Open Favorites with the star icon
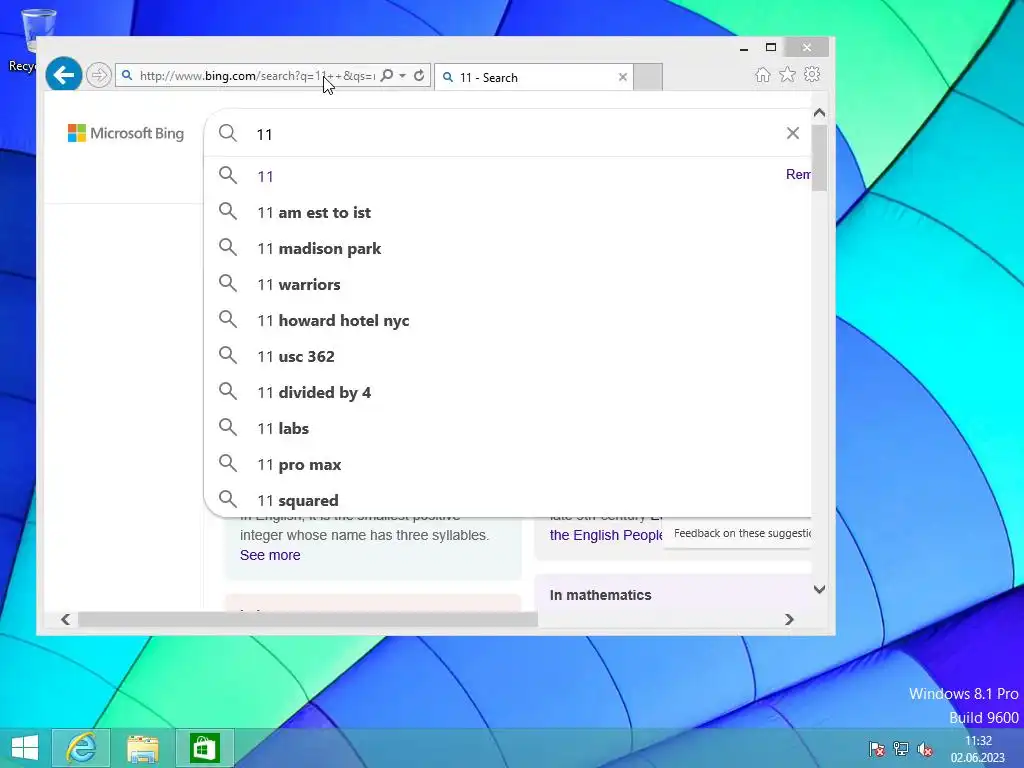 (788, 74)
